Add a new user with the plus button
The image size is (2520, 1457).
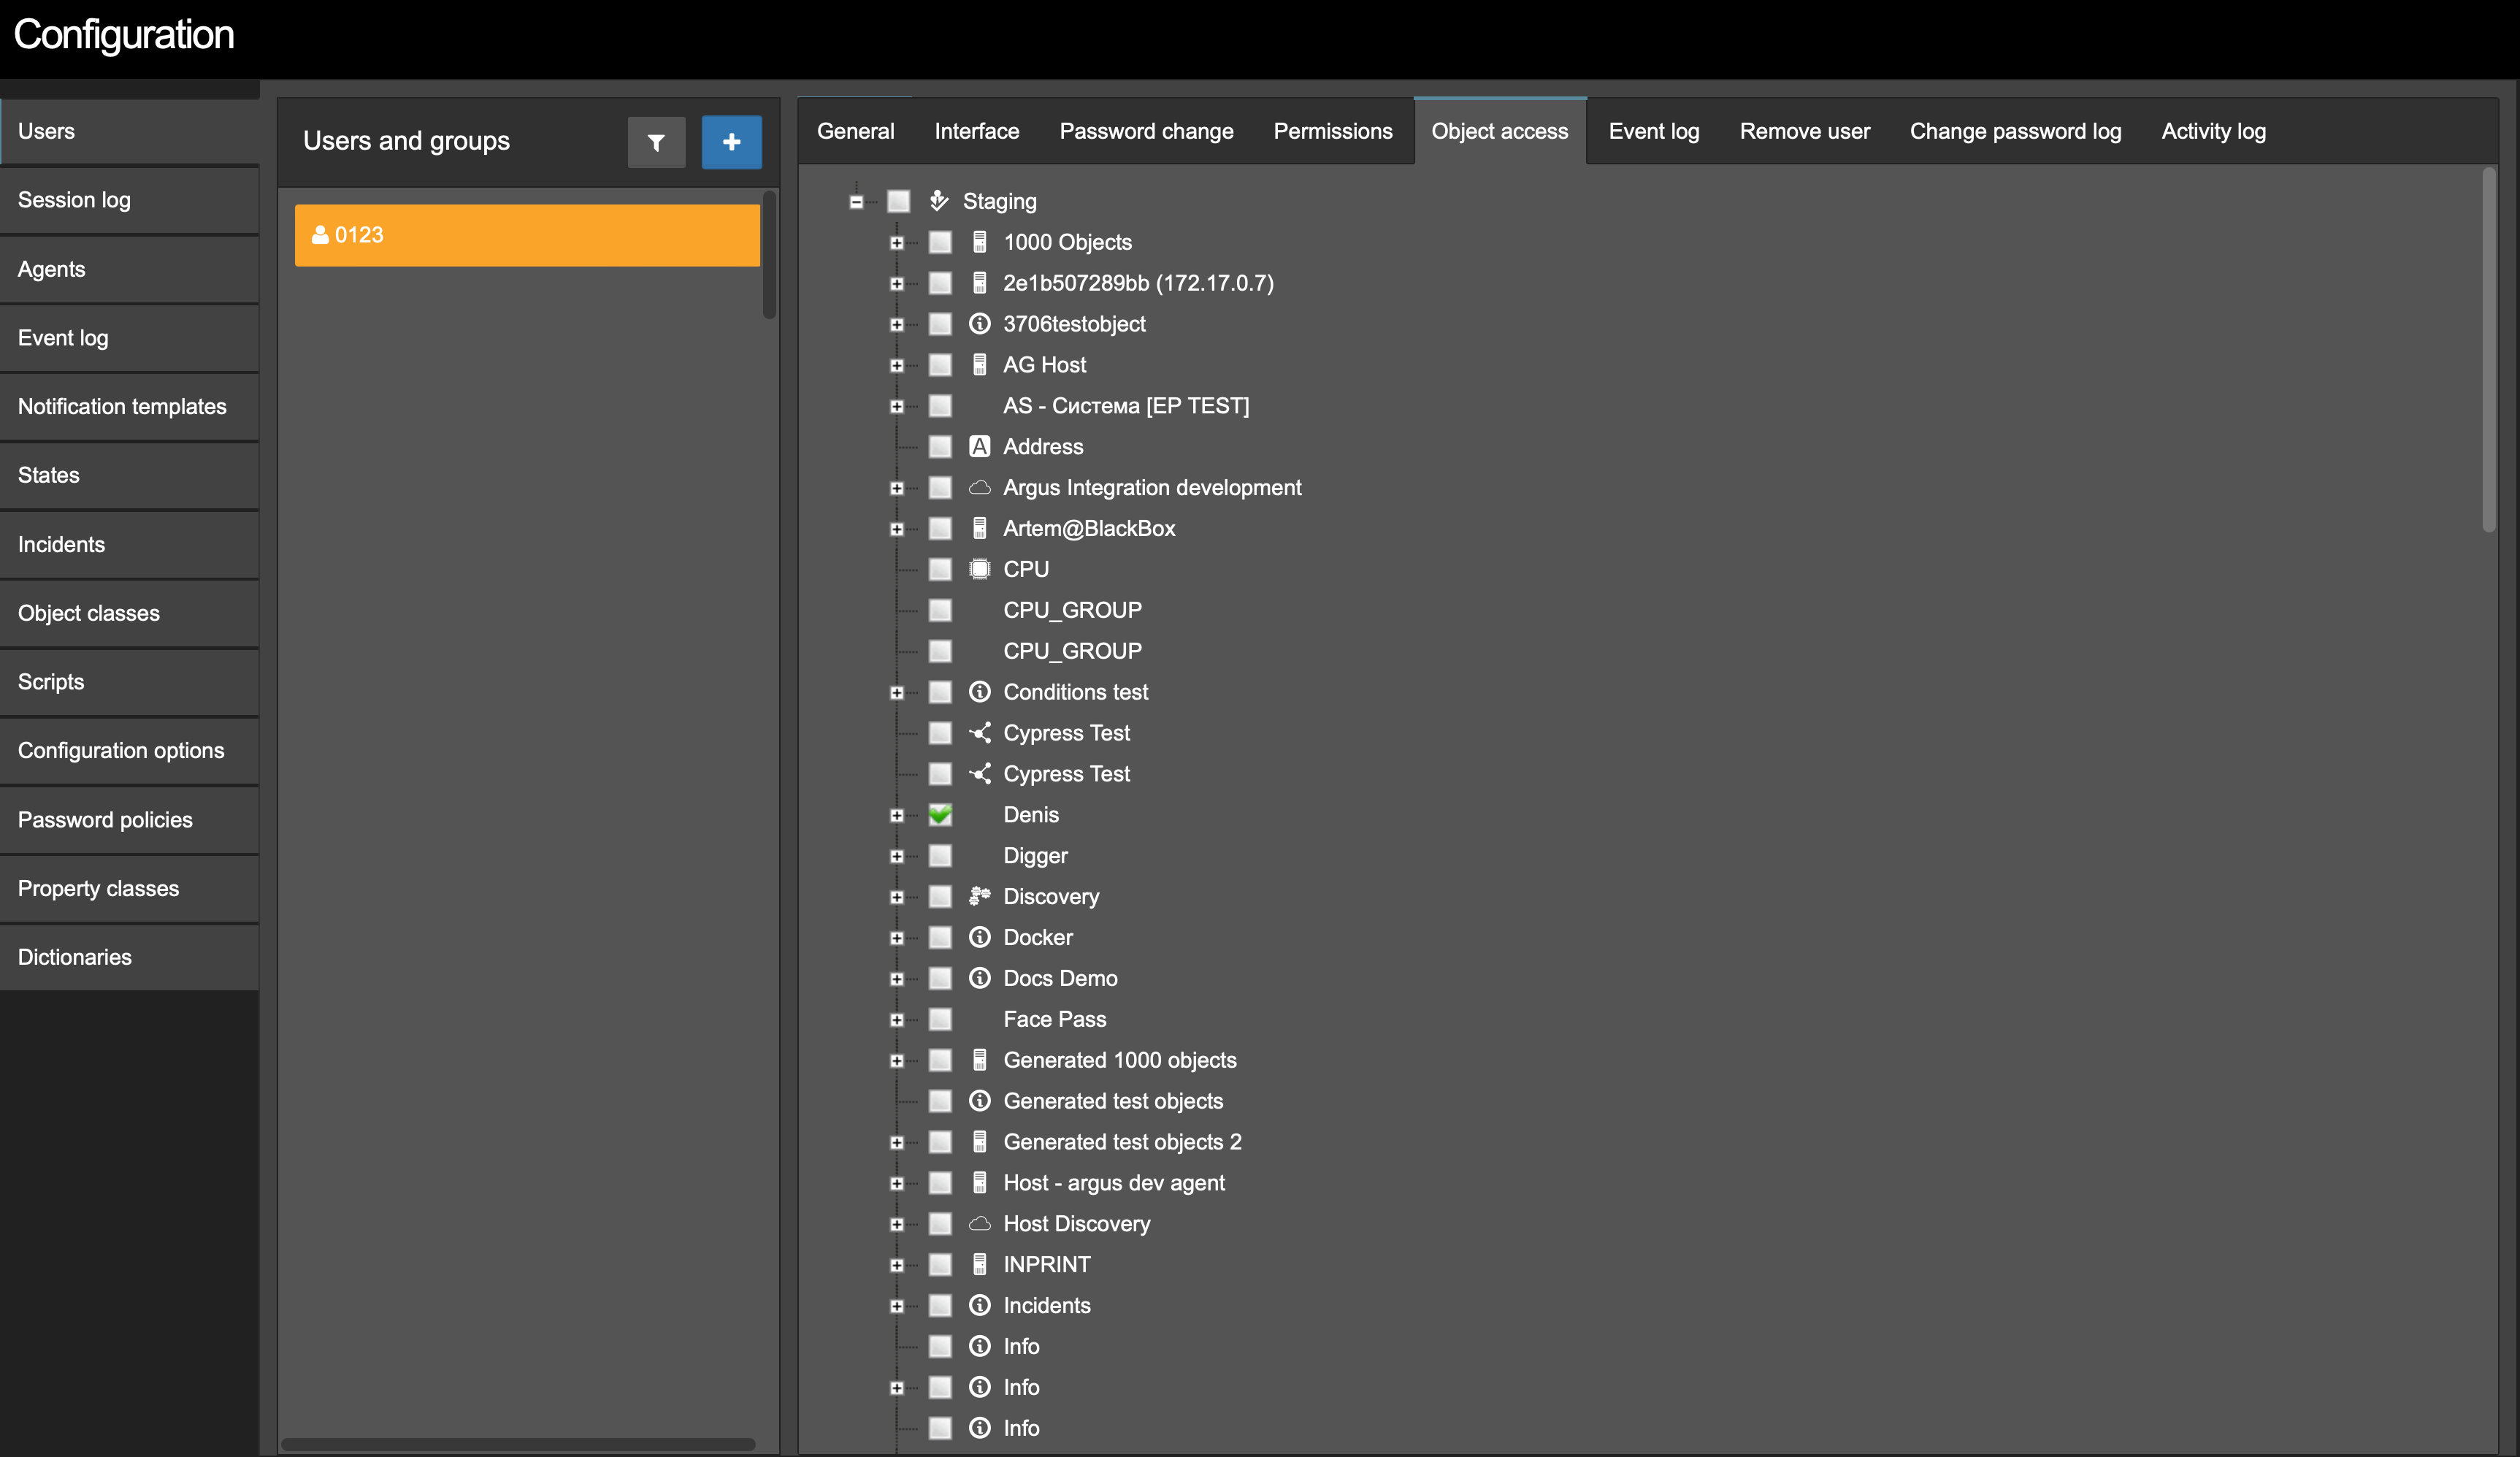(x=731, y=142)
